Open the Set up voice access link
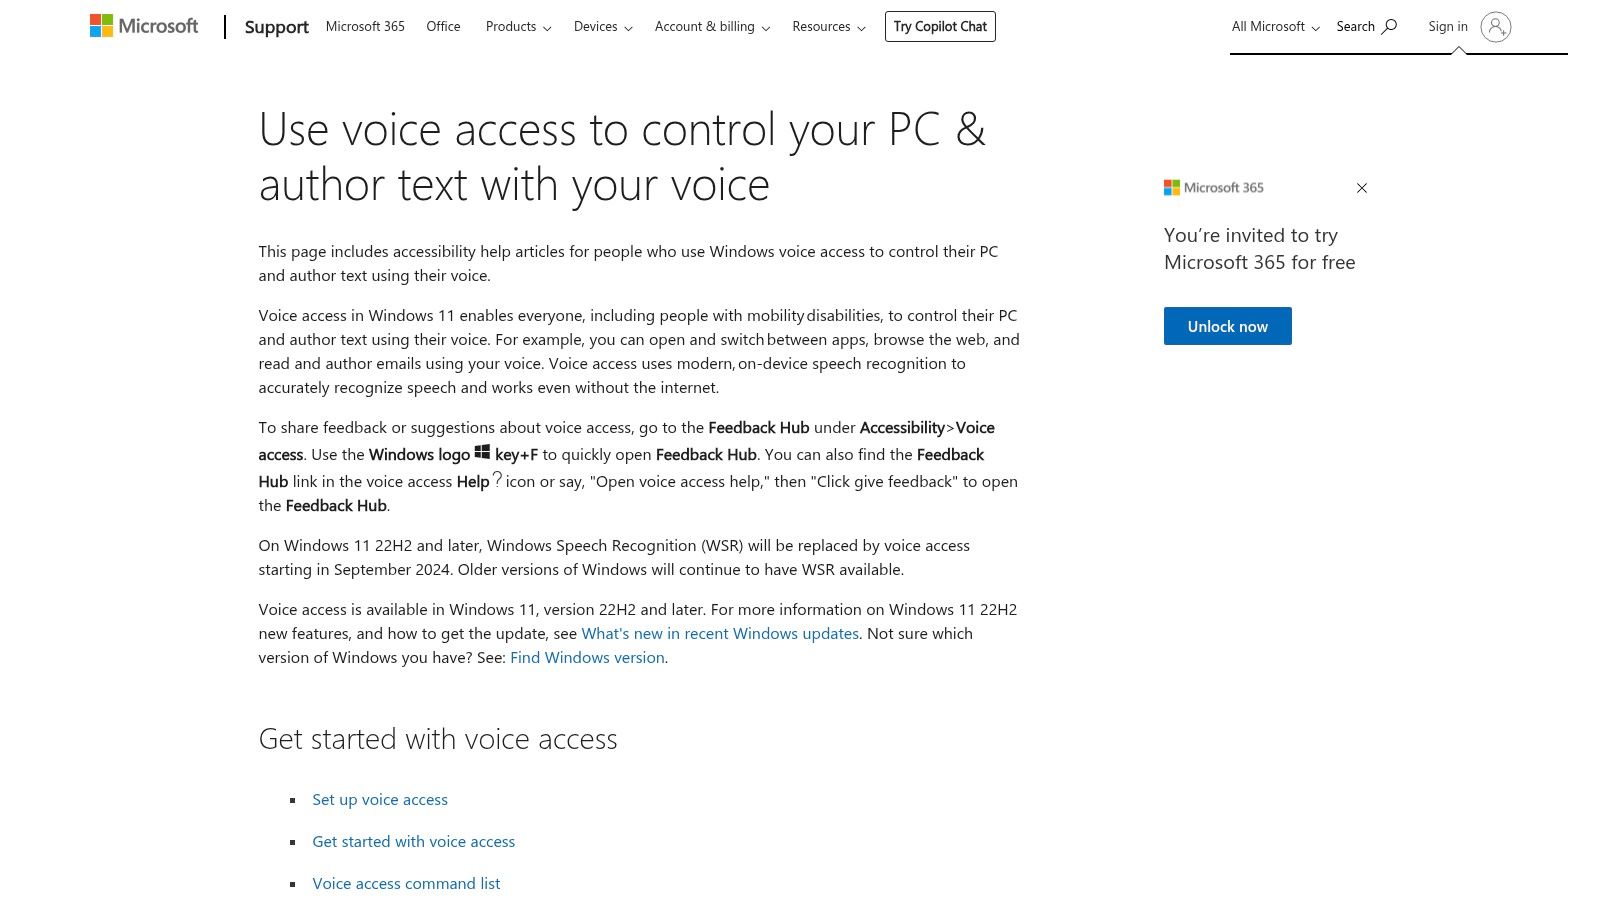Viewport: 1600px width, 900px height. [x=380, y=799]
